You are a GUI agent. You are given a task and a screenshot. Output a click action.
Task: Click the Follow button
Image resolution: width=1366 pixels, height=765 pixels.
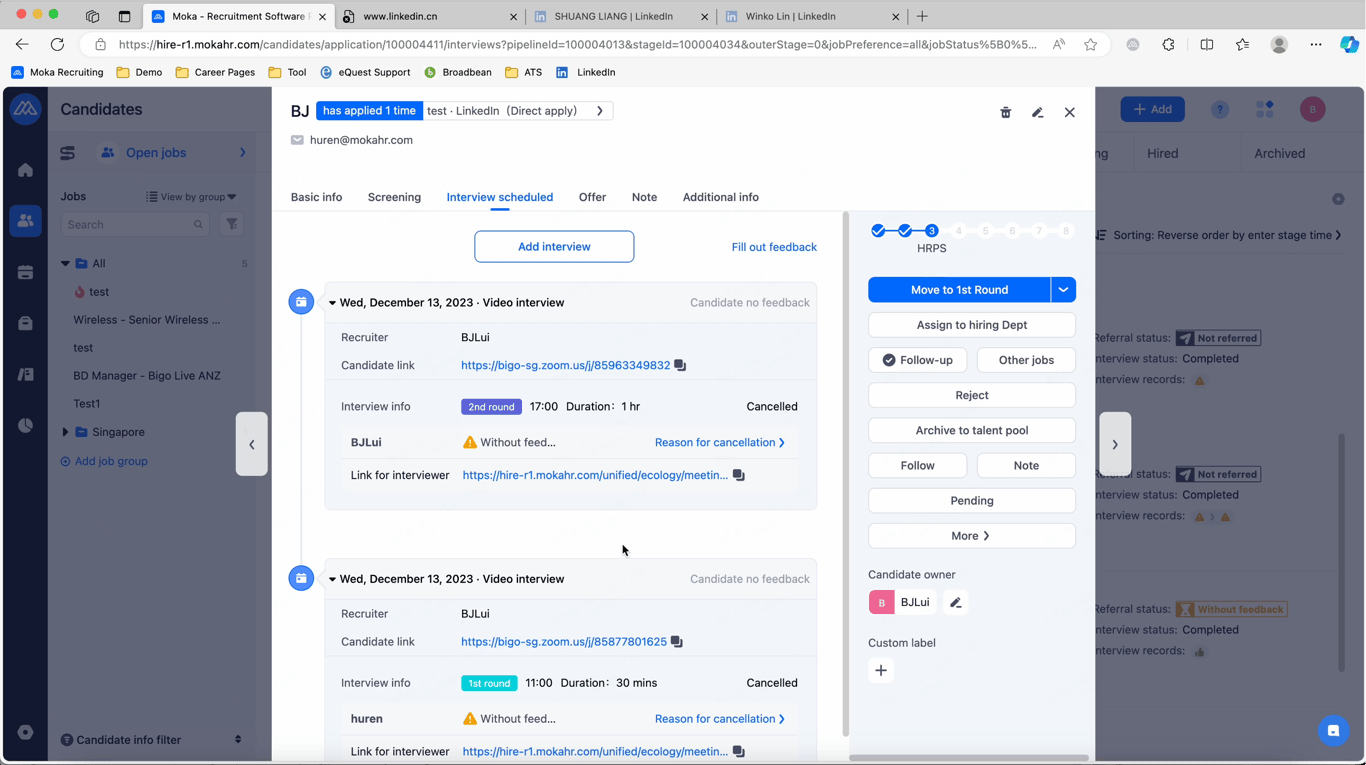[918, 466]
